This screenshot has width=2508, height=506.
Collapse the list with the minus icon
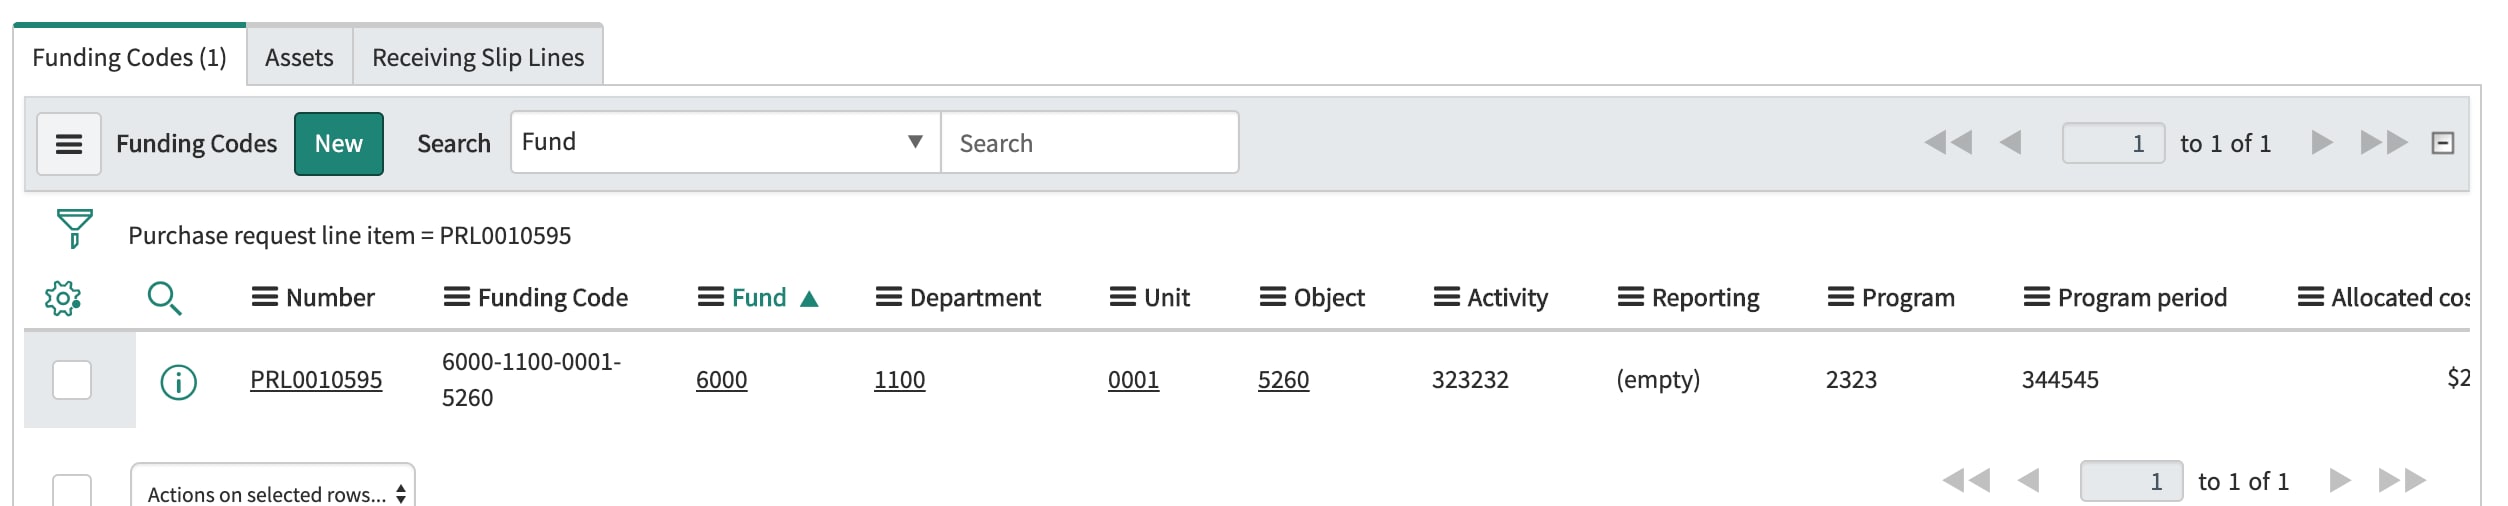click(x=2443, y=143)
